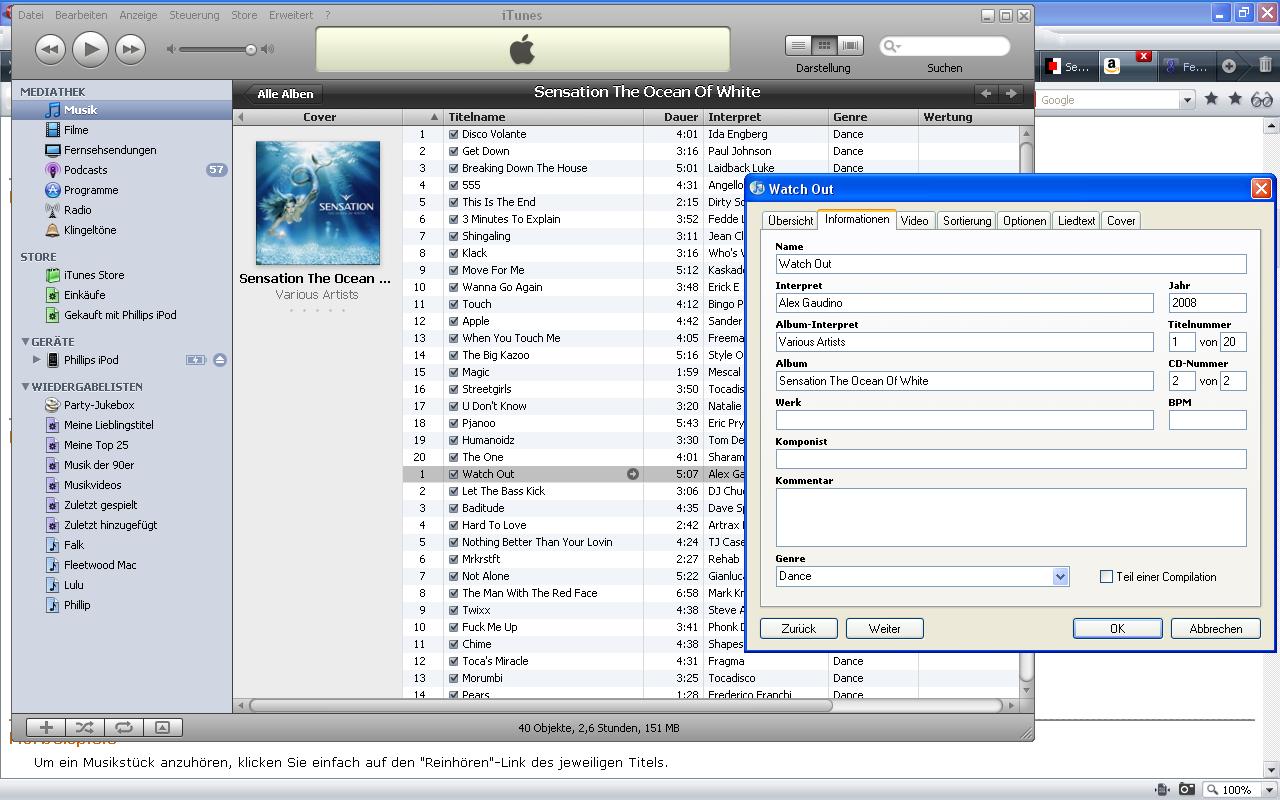Uncheck Breaking Down The House track

(454, 168)
